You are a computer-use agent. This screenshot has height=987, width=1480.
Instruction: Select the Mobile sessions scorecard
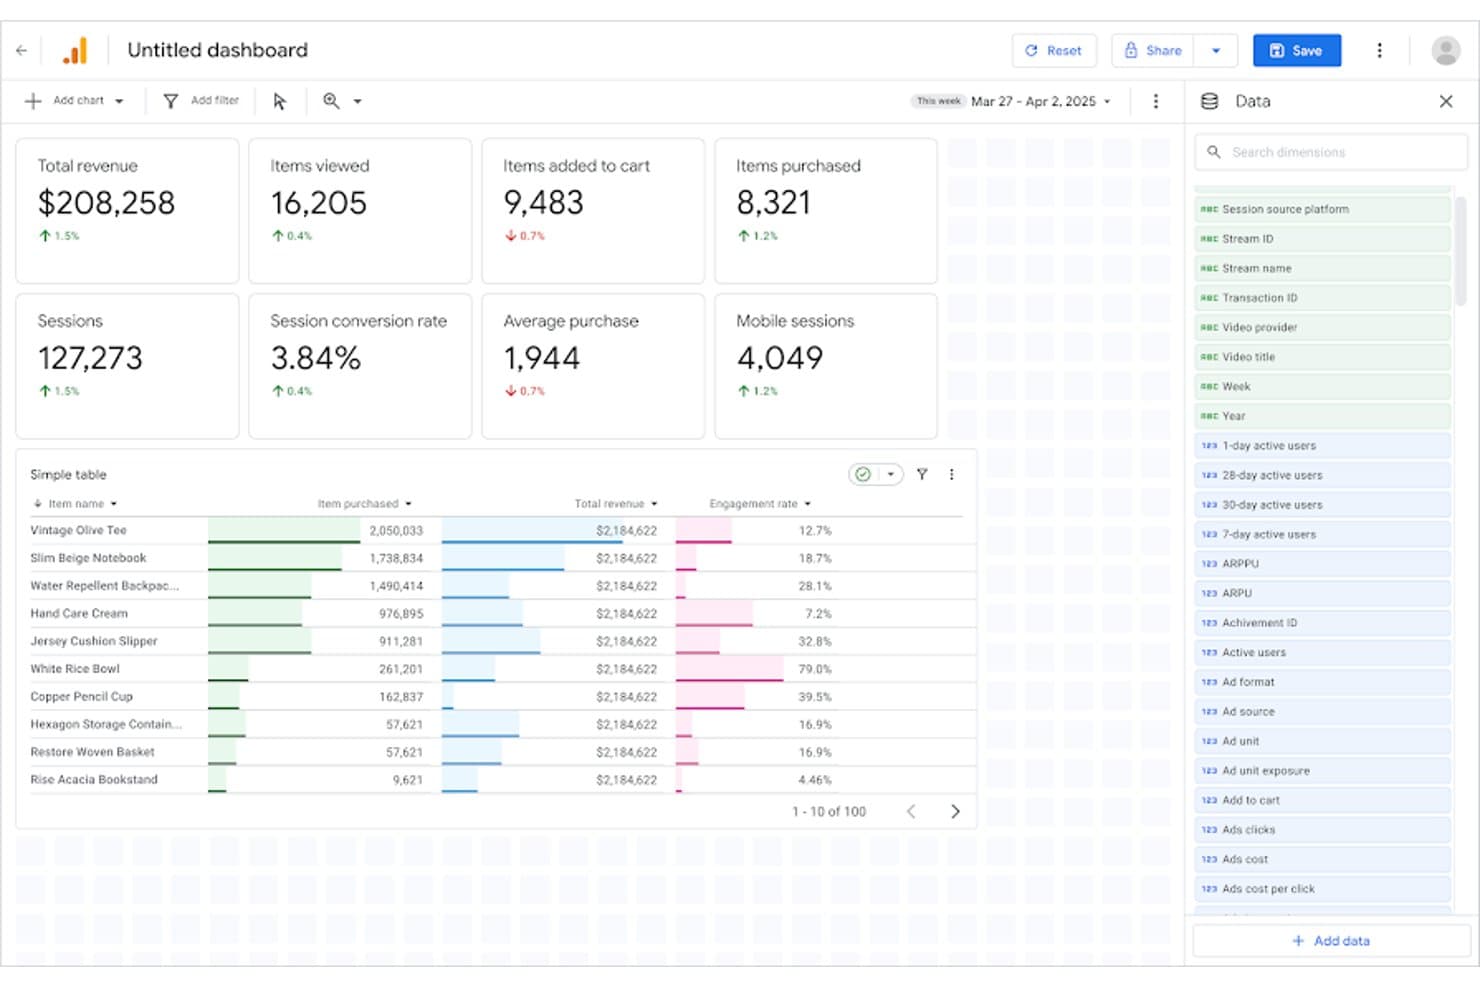point(825,366)
